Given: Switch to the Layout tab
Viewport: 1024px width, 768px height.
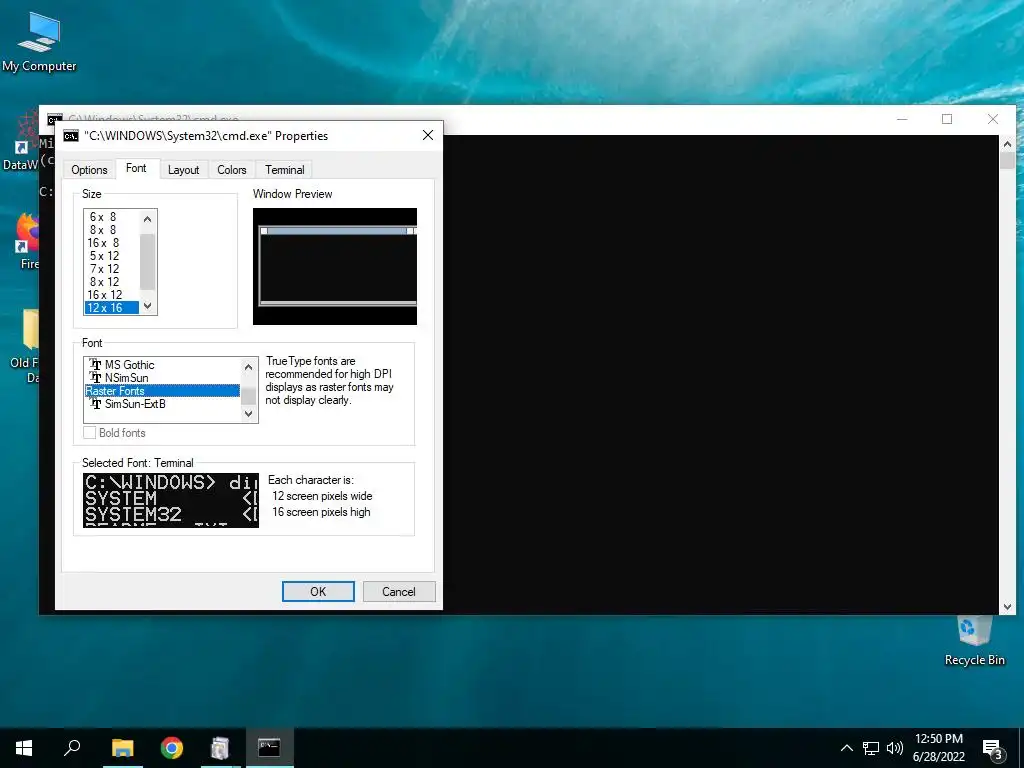Looking at the screenshot, I should point(184,170).
